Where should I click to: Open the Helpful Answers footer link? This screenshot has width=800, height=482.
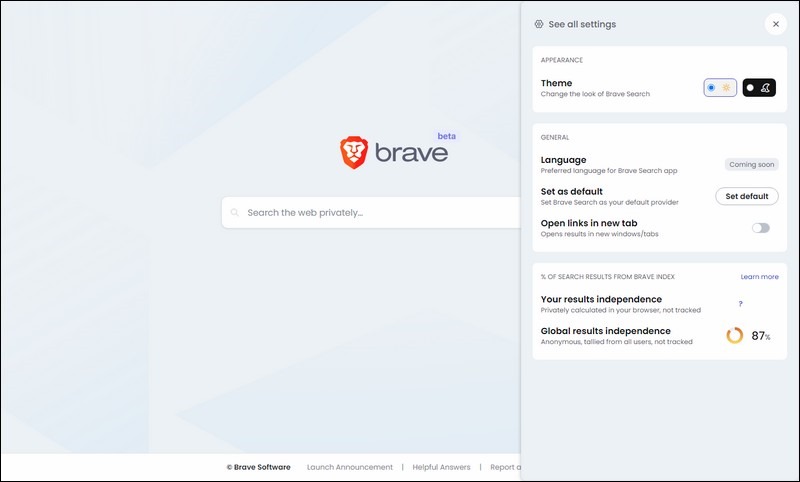[x=441, y=467]
